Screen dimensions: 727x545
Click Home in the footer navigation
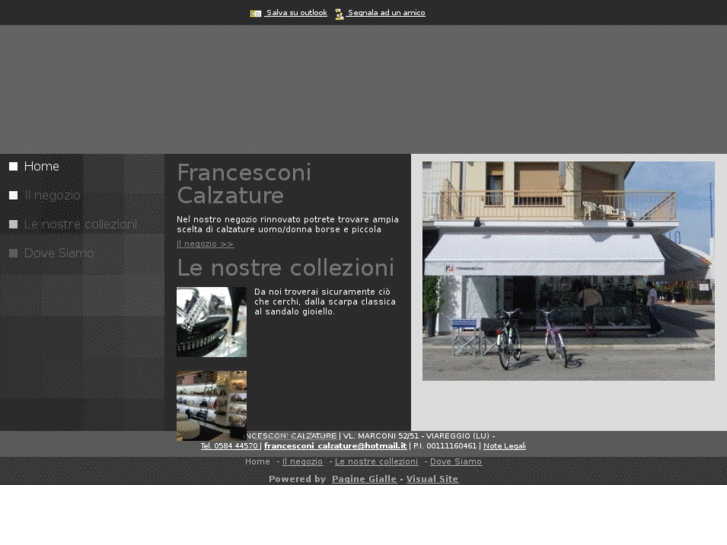257,462
